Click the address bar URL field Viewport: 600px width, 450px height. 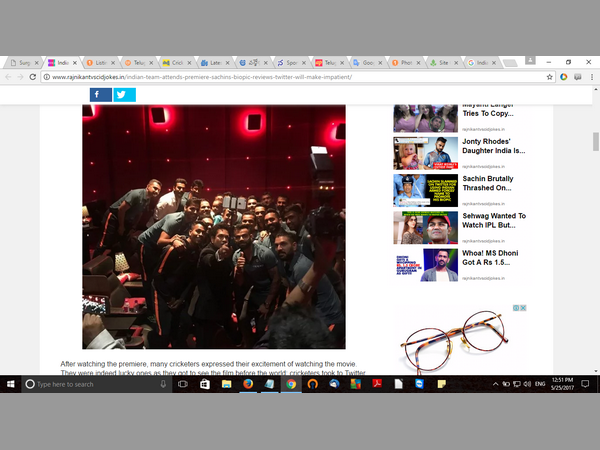(290, 77)
